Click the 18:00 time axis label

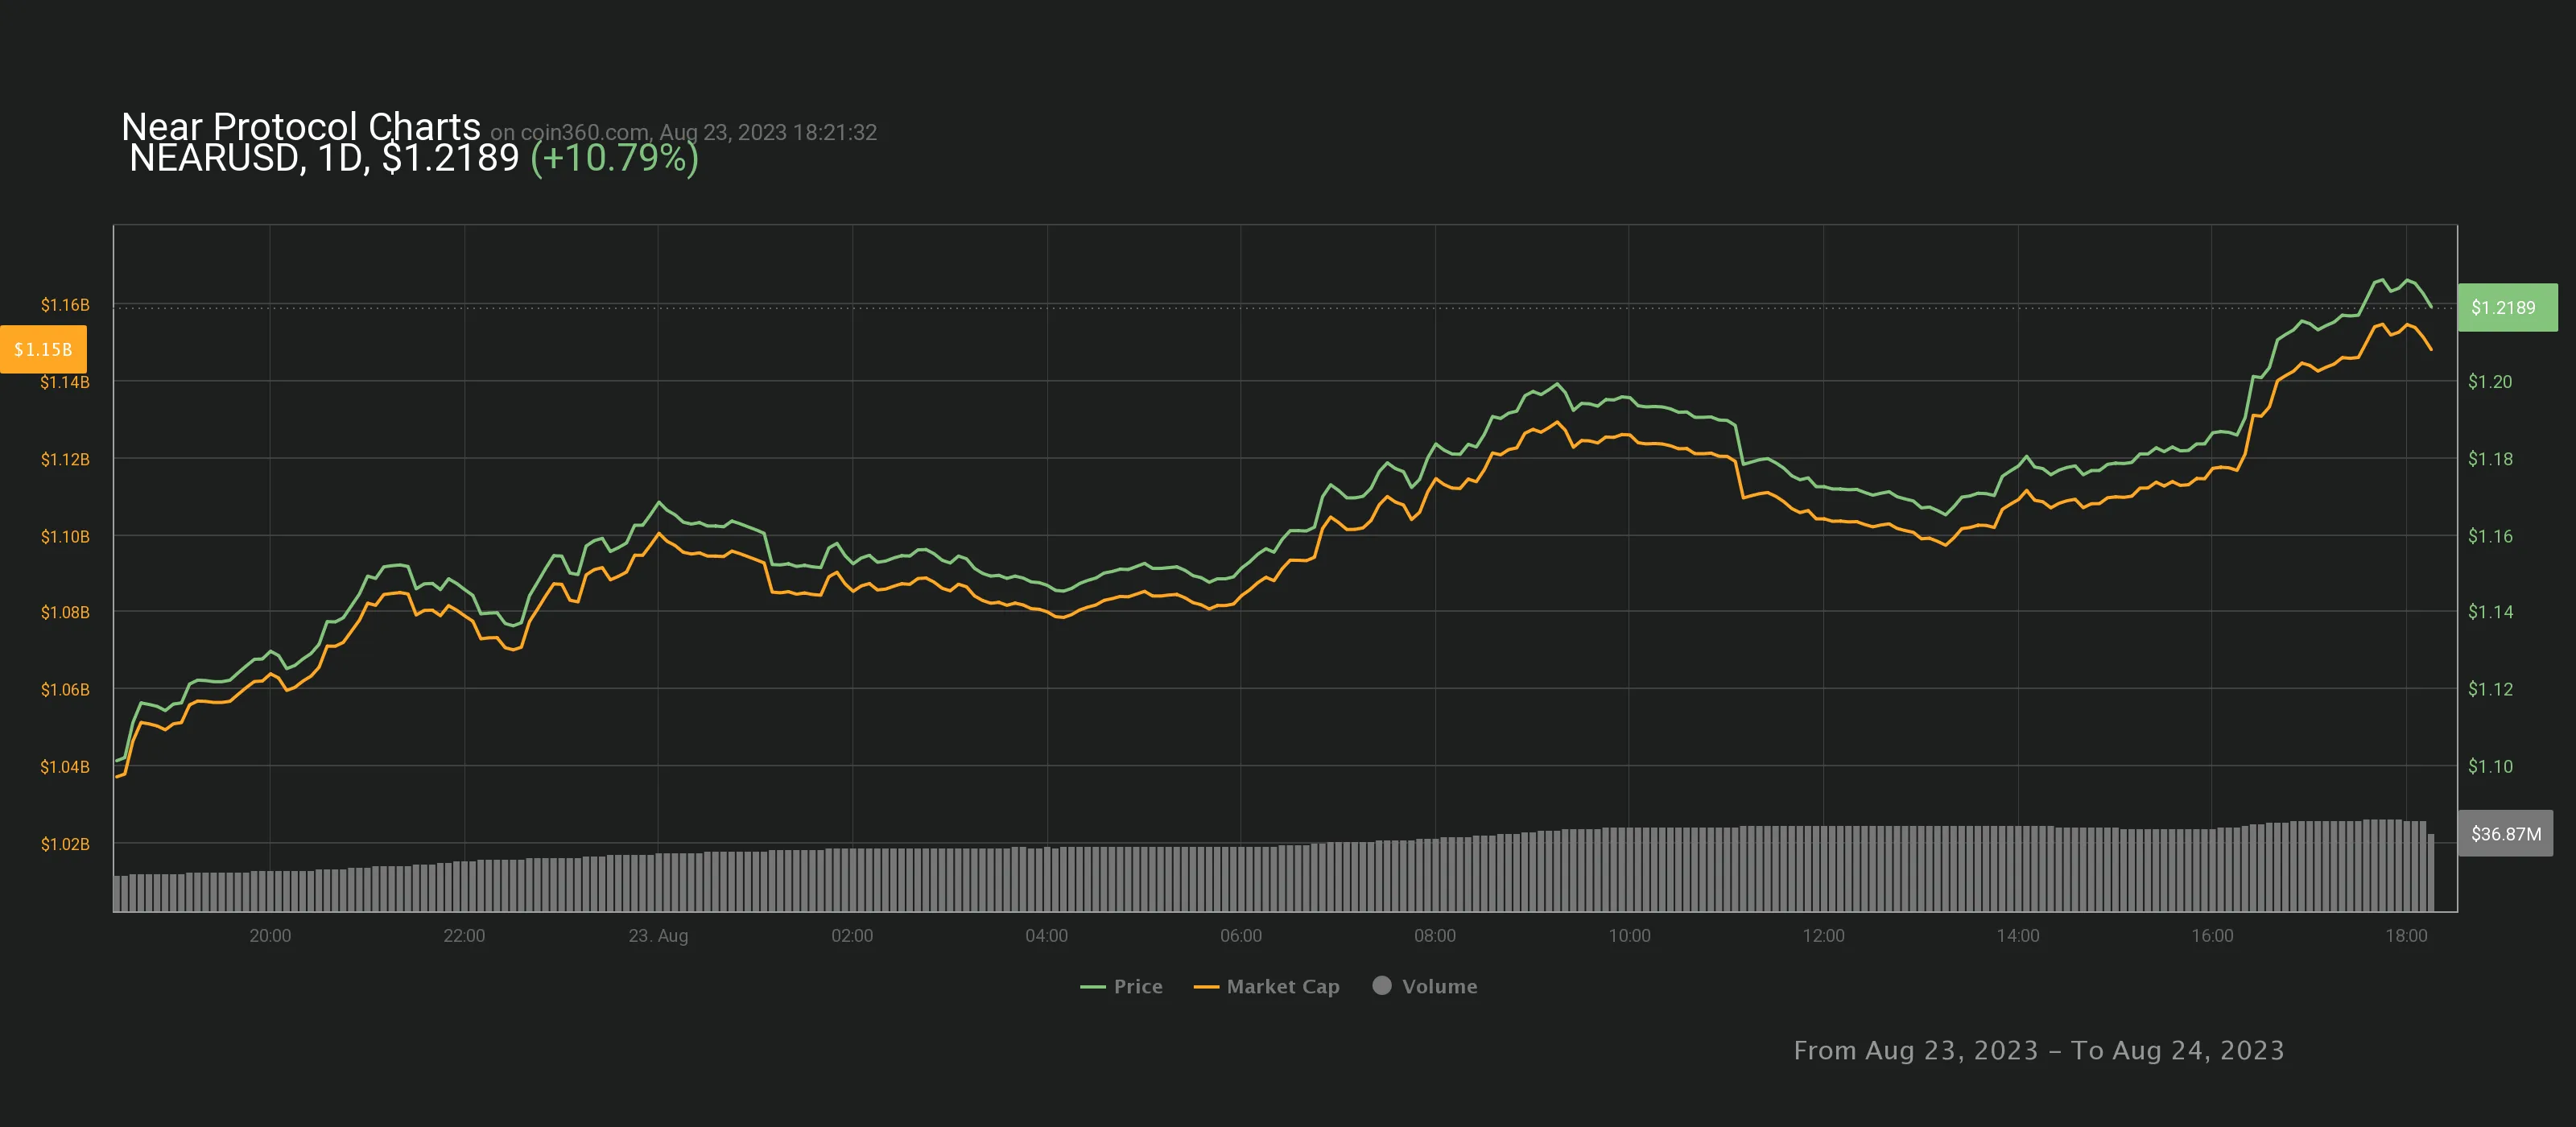click(2405, 935)
